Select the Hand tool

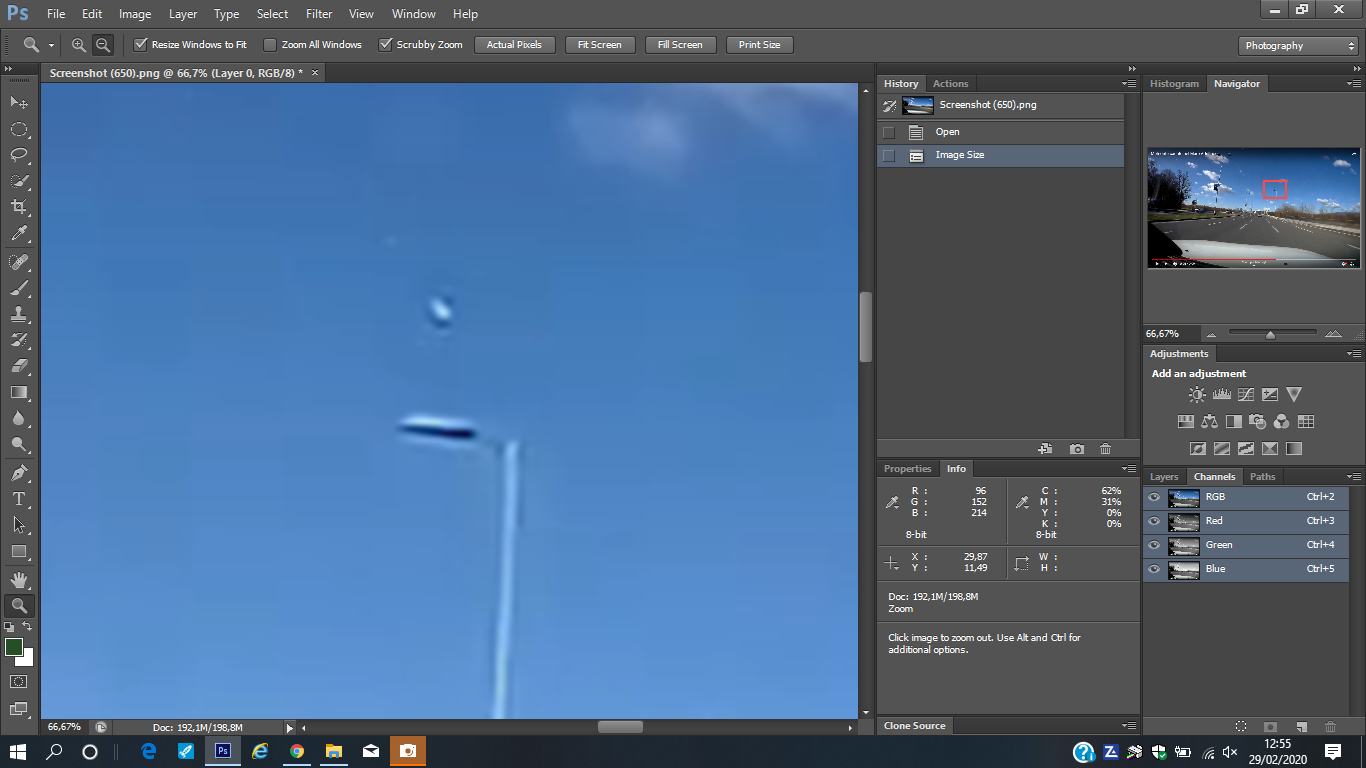click(x=19, y=579)
